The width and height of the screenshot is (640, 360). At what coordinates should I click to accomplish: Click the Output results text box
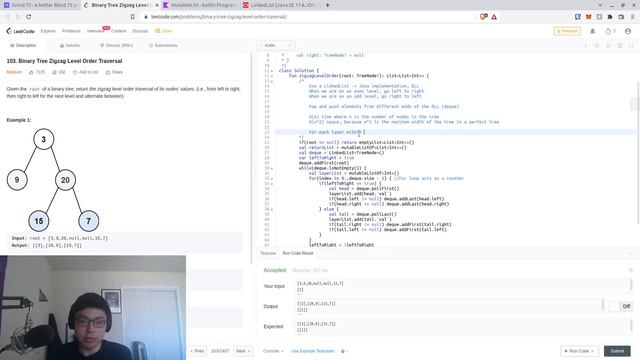point(449,307)
